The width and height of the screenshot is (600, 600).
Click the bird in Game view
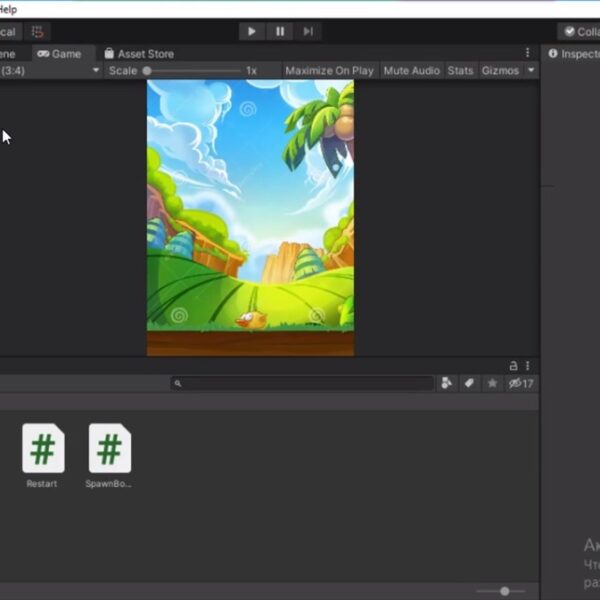(x=251, y=320)
